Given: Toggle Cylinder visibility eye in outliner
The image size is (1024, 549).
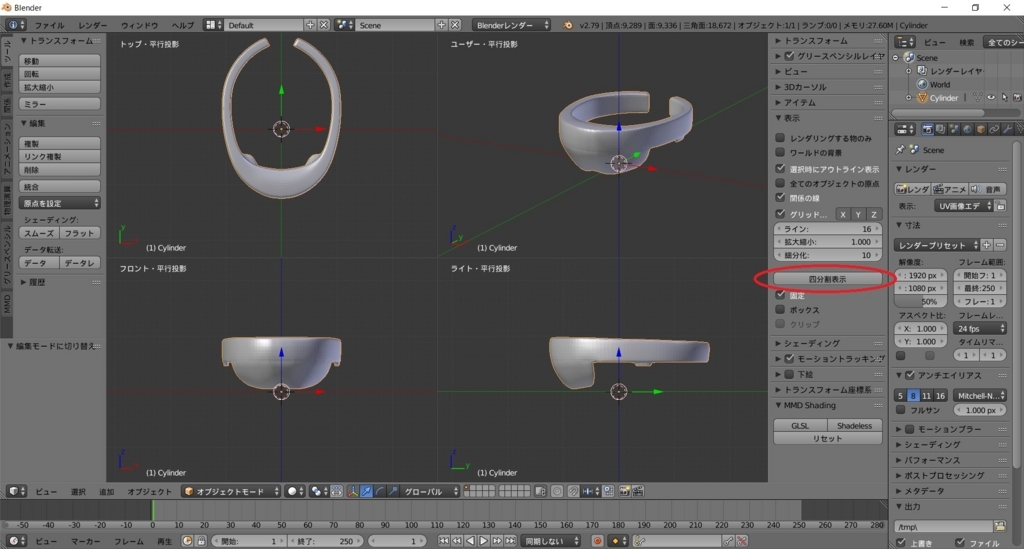Looking at the screenshot, I should [x=991, y=97].
